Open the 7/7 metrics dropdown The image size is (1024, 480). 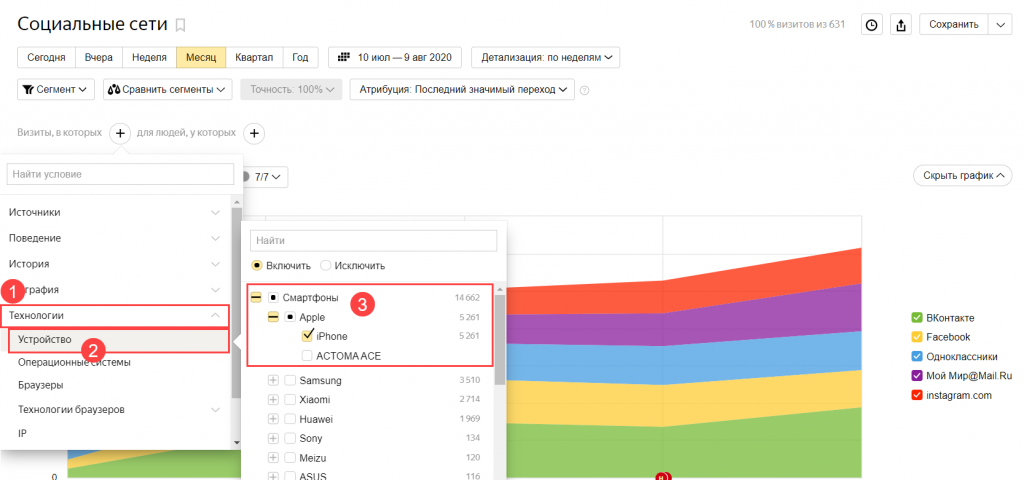pyautogui.click(x=268, y=176)
